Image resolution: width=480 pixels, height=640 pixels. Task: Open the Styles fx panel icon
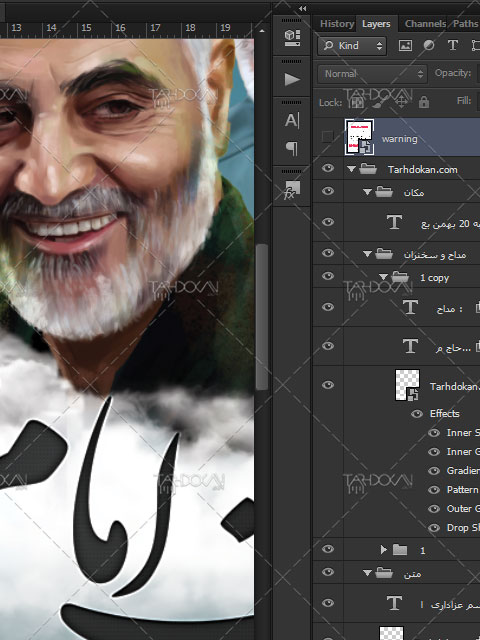coord(291,190)
